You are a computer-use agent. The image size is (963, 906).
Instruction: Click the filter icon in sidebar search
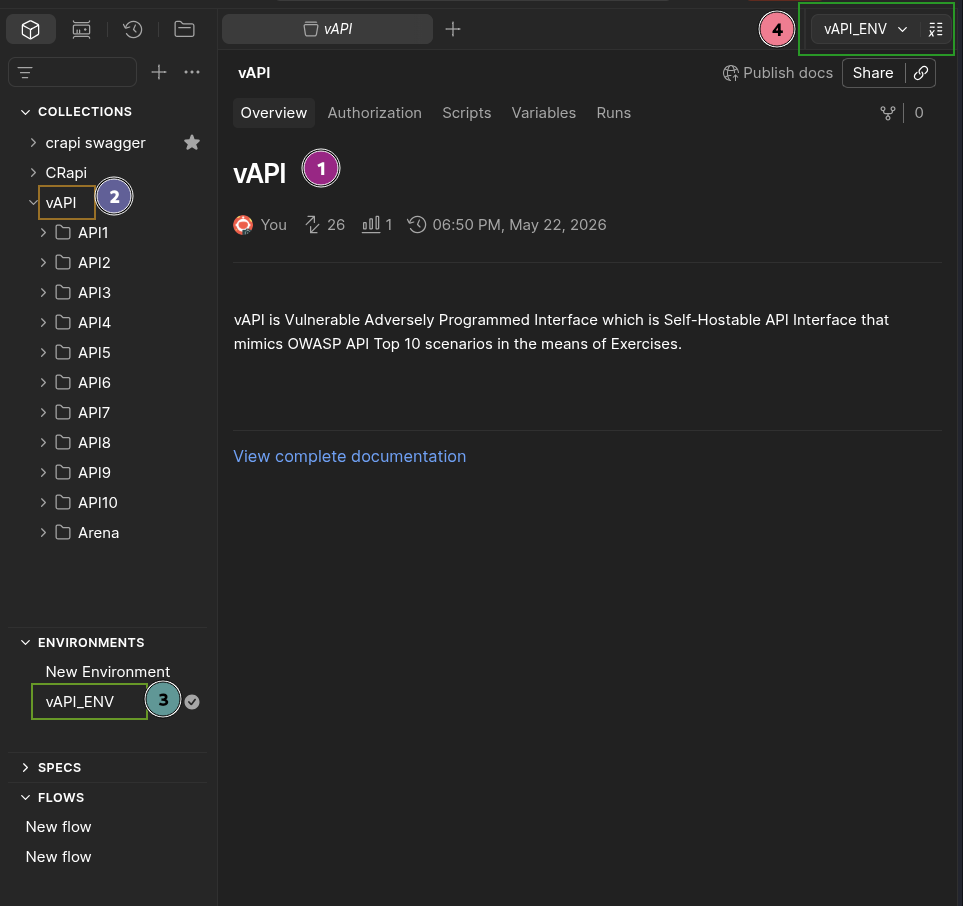tap(25, 72)
